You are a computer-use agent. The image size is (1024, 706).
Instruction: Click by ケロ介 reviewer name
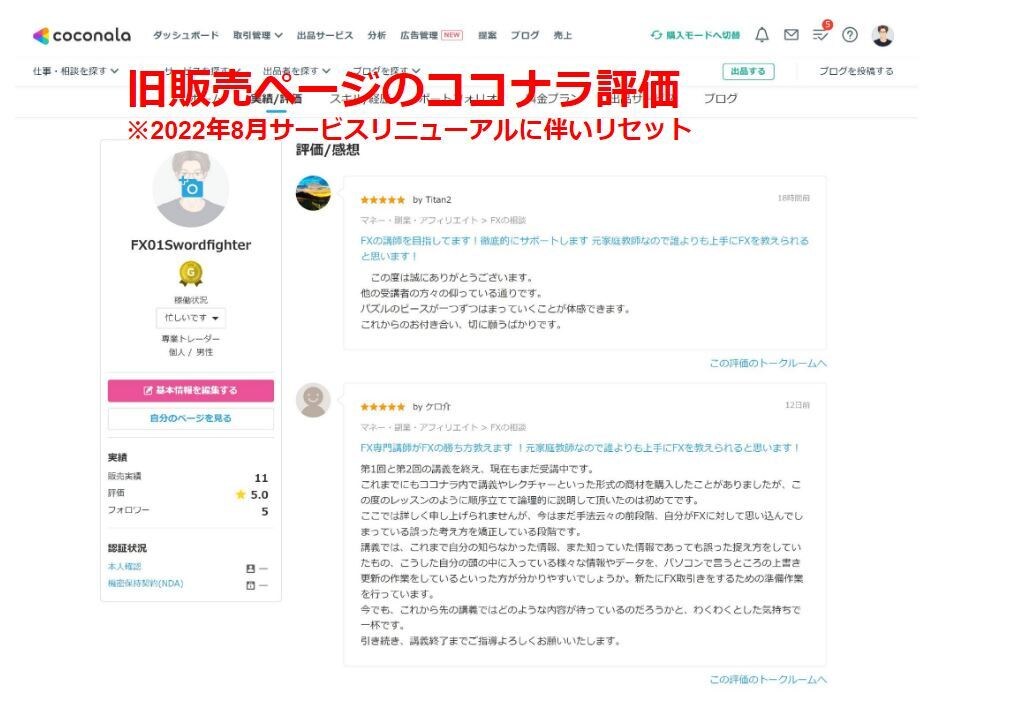(x=432, y=407)
